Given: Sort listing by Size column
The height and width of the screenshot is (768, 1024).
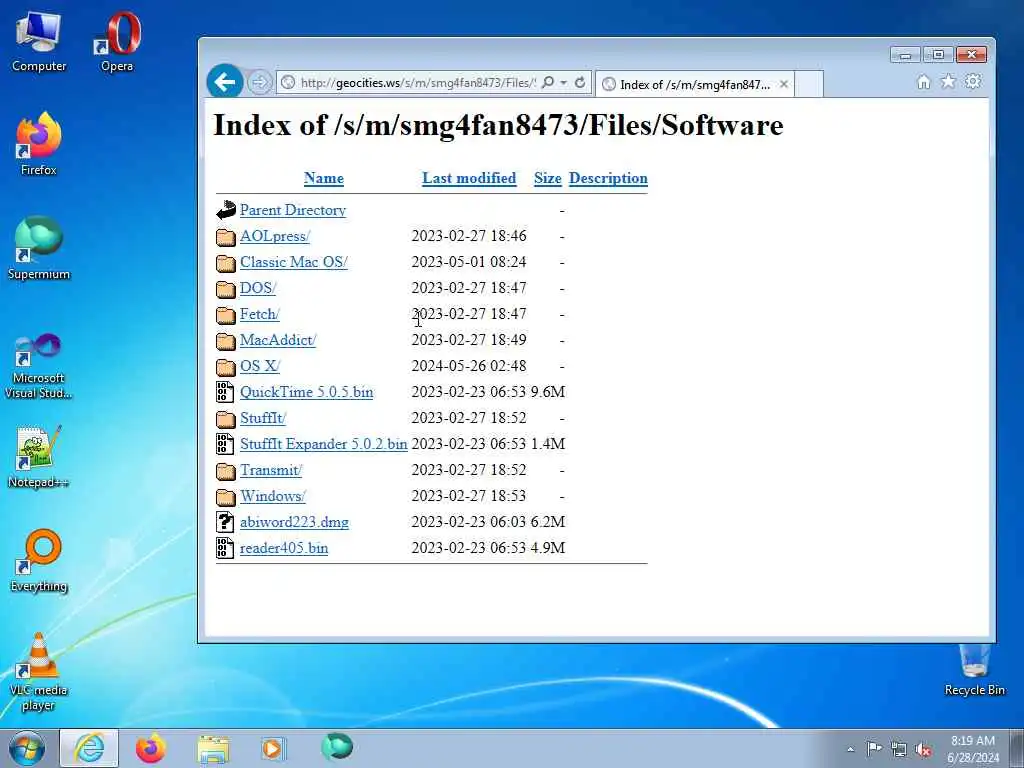Looking at the screenshot, I should tap(547, 178).
